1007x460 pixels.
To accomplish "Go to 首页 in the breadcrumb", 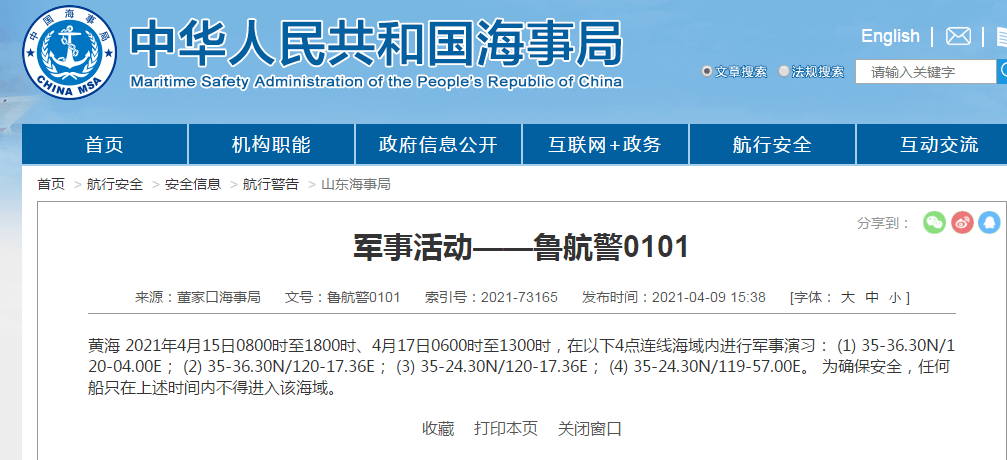I will coord(51,184).
